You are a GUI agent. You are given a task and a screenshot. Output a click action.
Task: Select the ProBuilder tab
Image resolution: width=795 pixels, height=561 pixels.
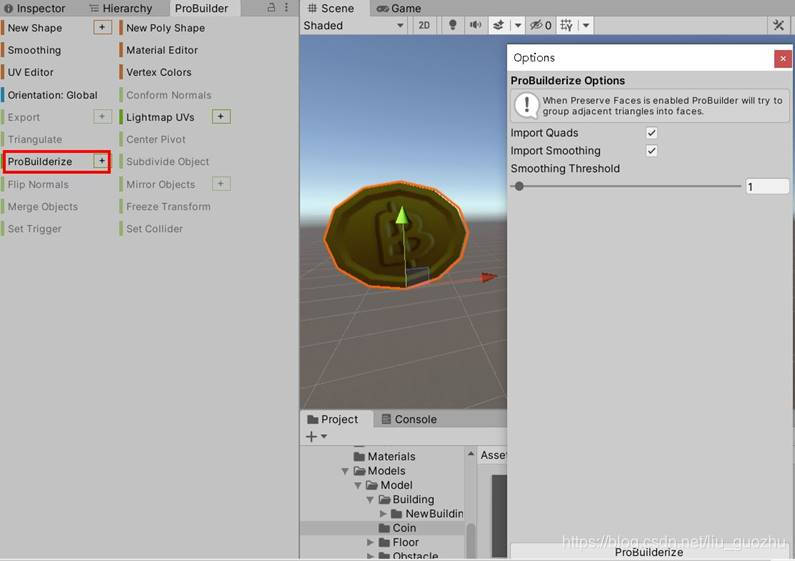click(201, 8)
